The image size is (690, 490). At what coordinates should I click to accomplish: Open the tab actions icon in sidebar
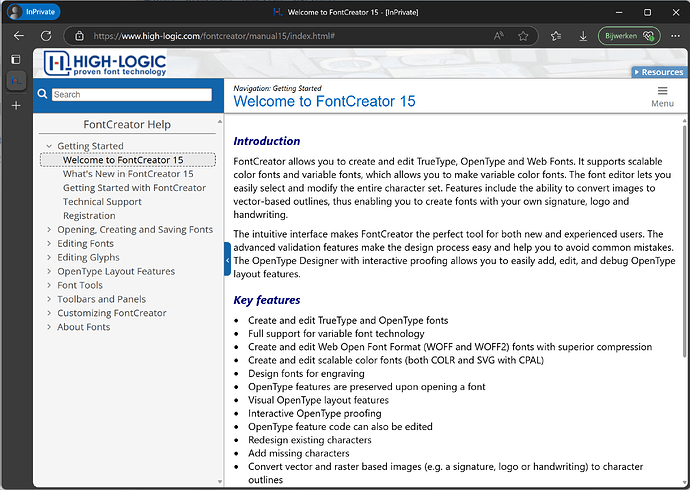16,59
